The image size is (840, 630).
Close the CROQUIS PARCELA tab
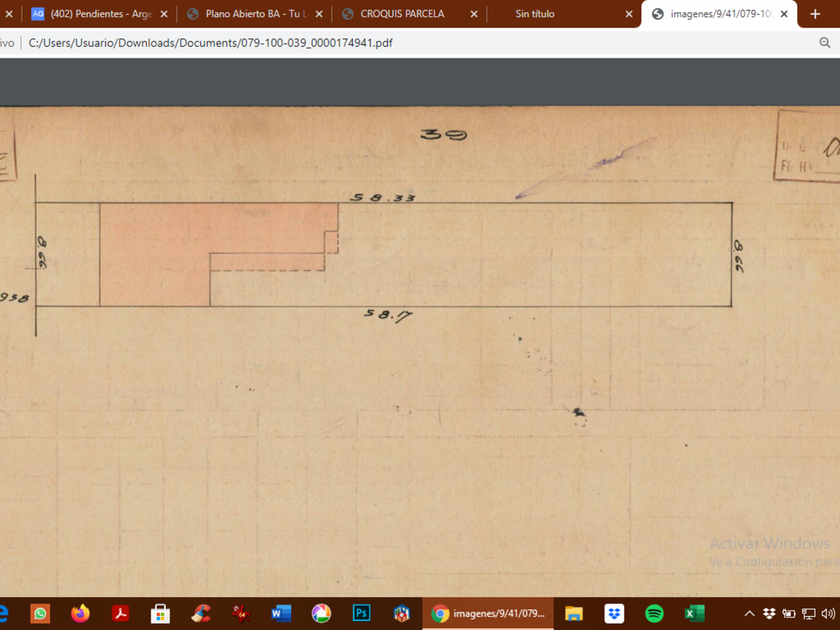pos(474,14)
